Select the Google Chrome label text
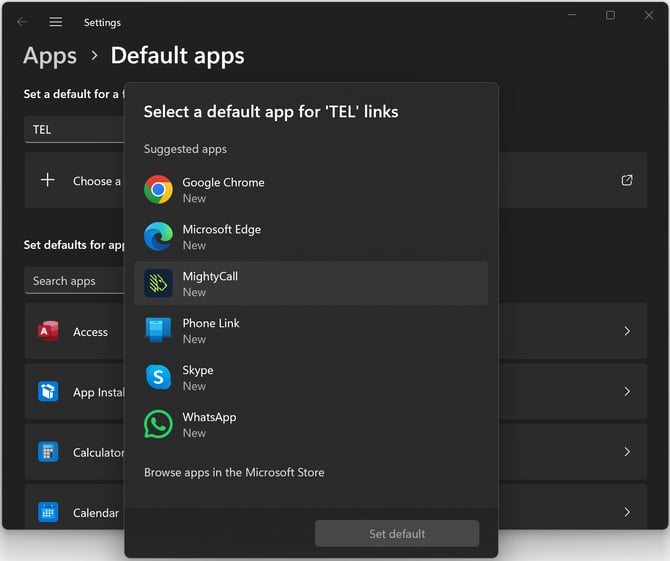 coord(223,182)
